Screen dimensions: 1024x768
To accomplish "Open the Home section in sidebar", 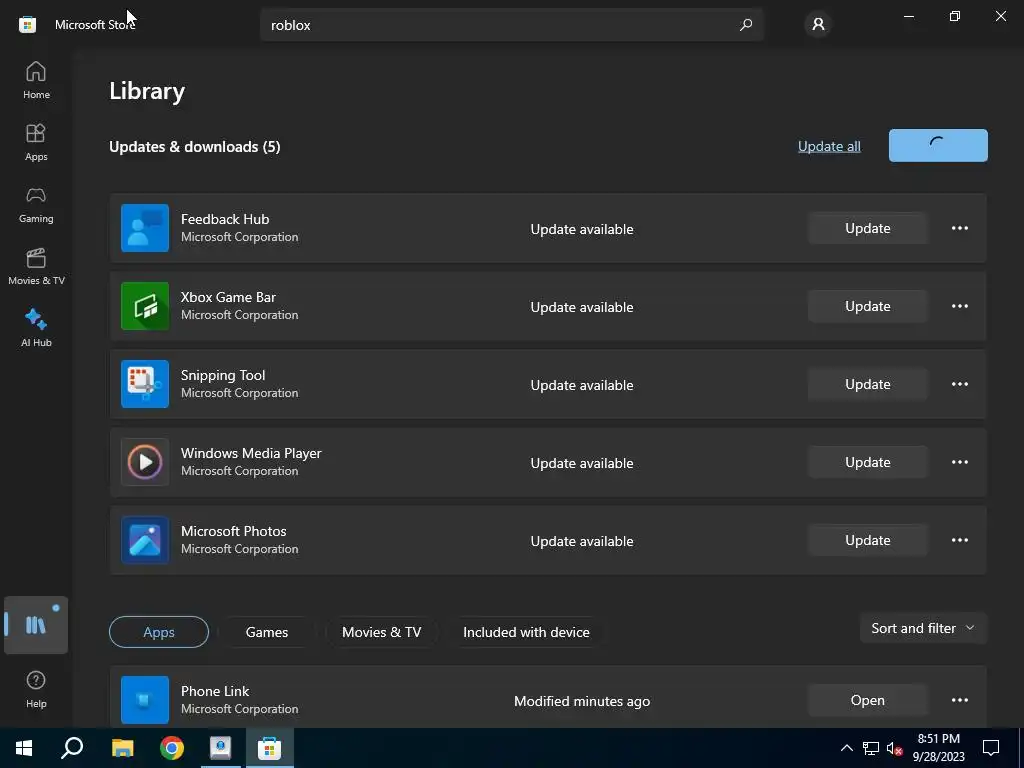I will click(x=36, y=80).
